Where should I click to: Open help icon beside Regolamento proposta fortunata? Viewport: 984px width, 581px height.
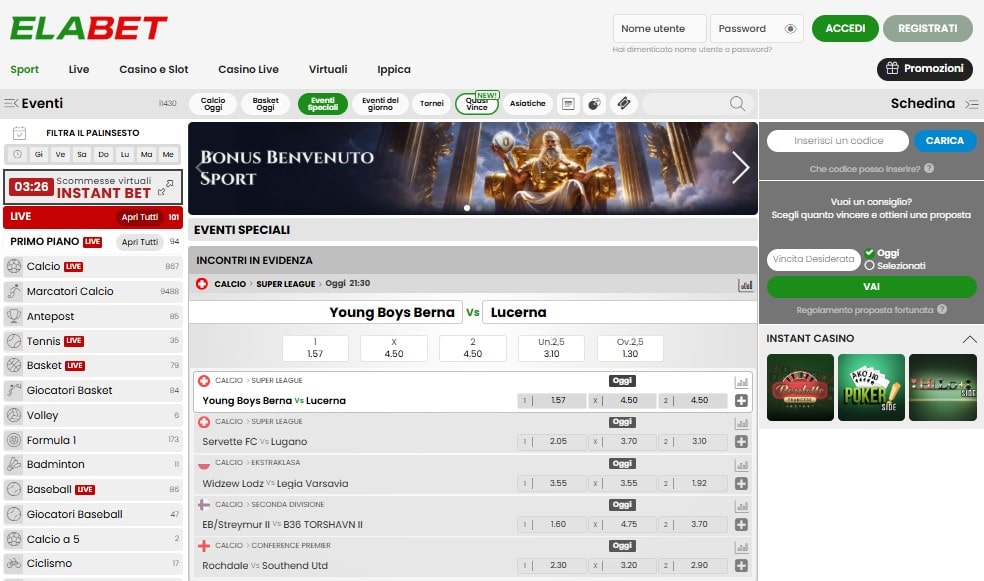[942, 309]
